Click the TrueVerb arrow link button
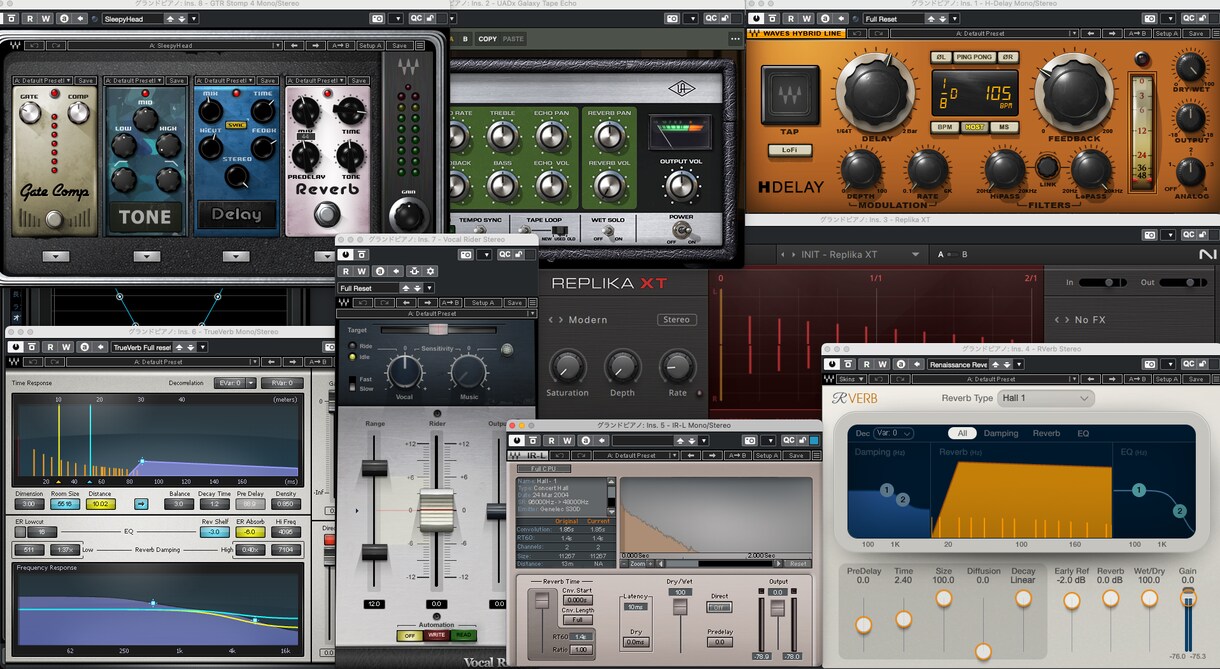This screenshot has width=1220, height=669. [141, 504]
